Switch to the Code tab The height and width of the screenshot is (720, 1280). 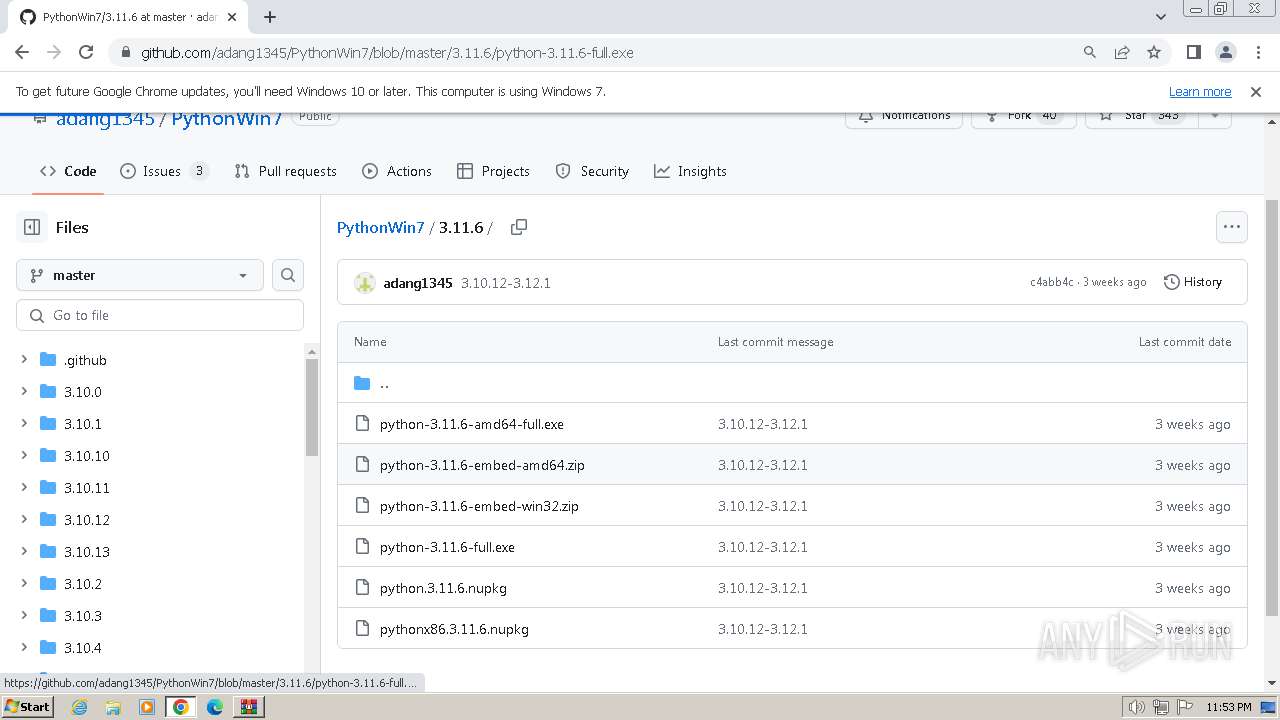68,171
